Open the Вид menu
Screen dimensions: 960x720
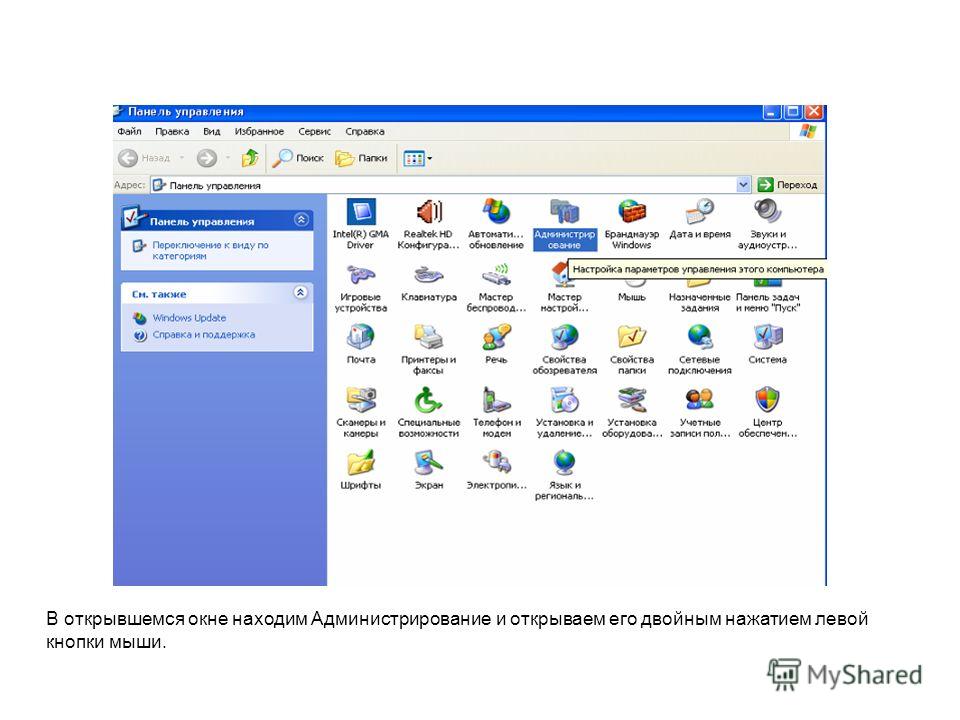(212, 131)
